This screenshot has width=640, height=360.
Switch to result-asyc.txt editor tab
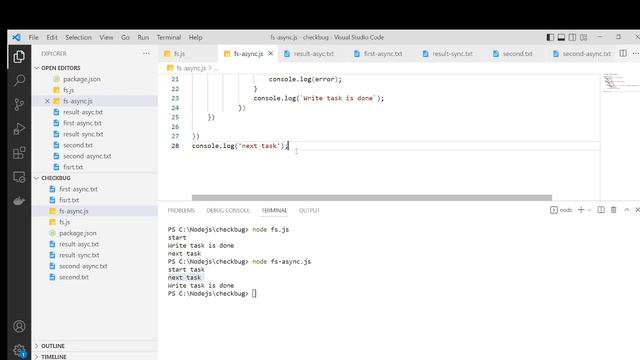pyautogui.click(x=313, y=53)
